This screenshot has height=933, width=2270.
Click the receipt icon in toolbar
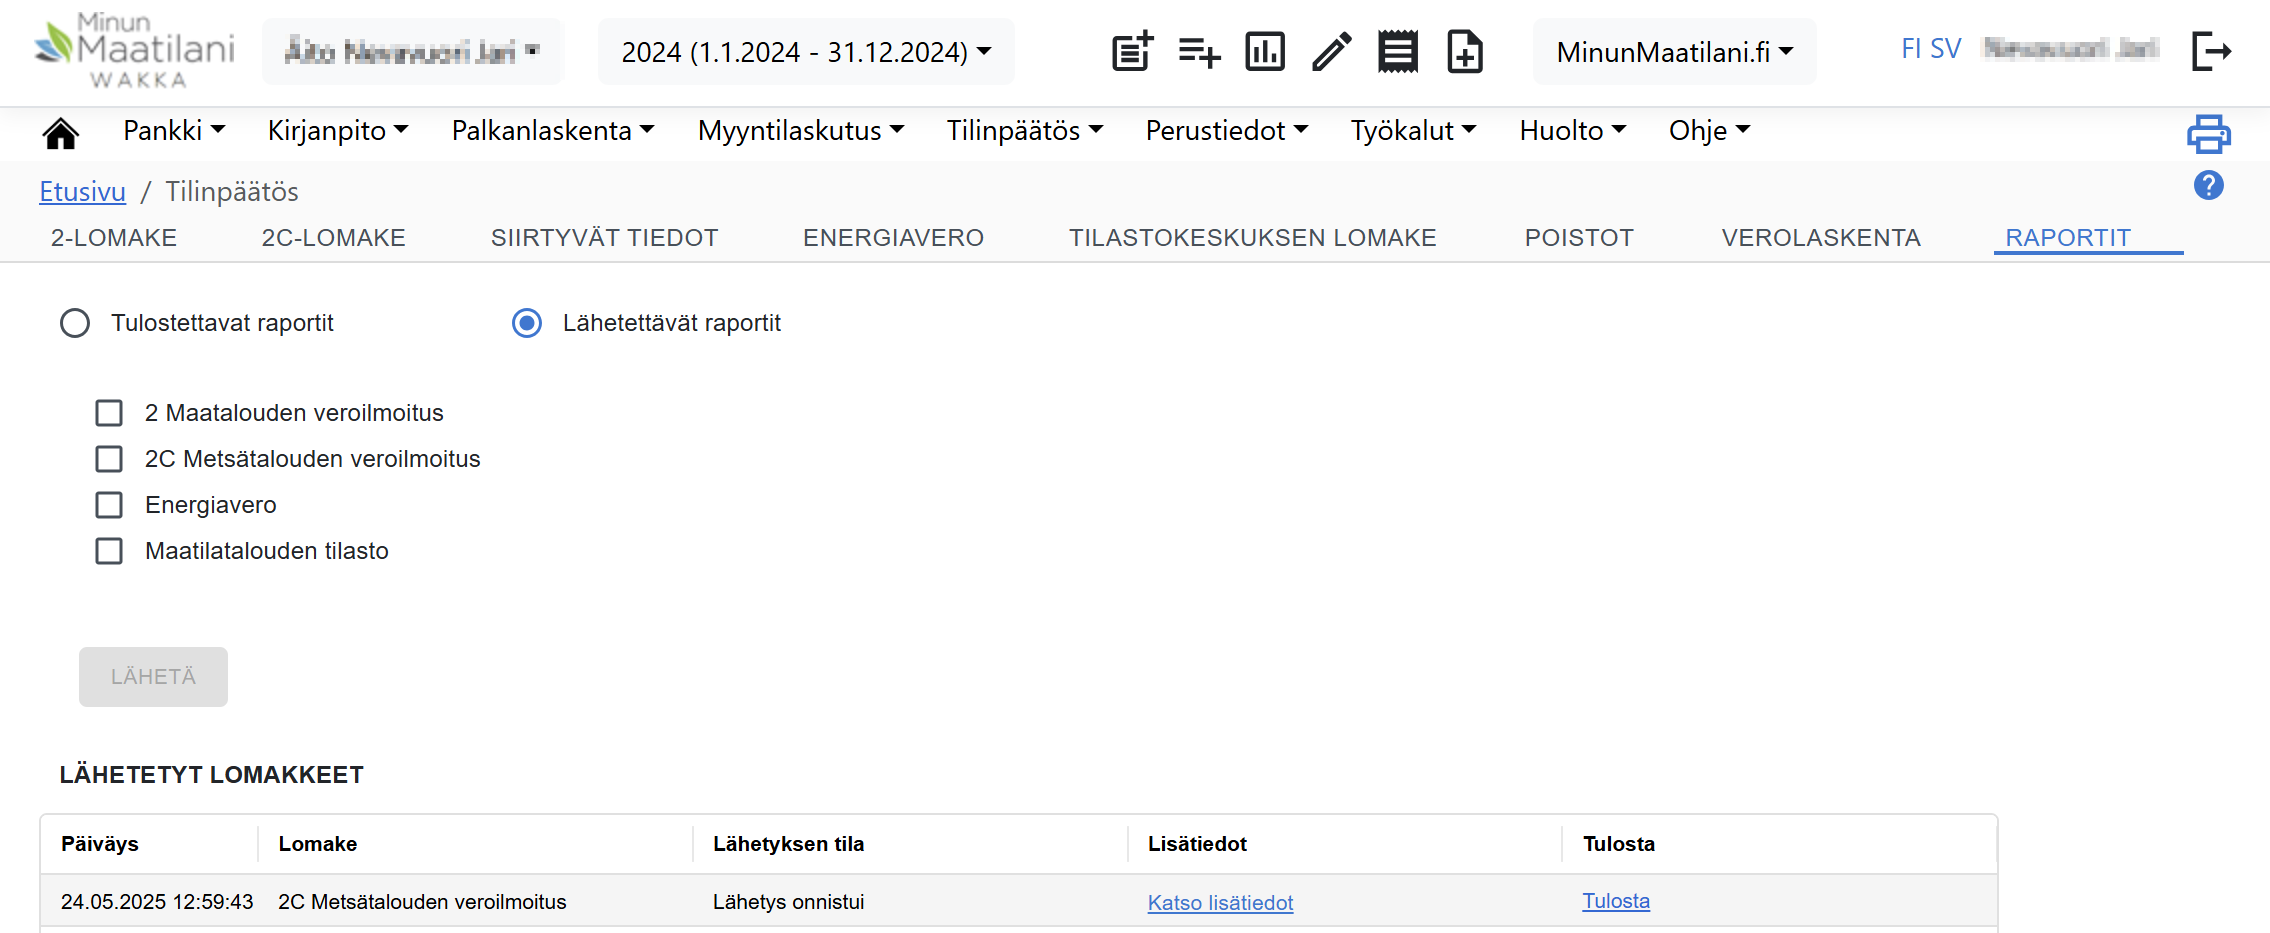tap(1398, 51)
